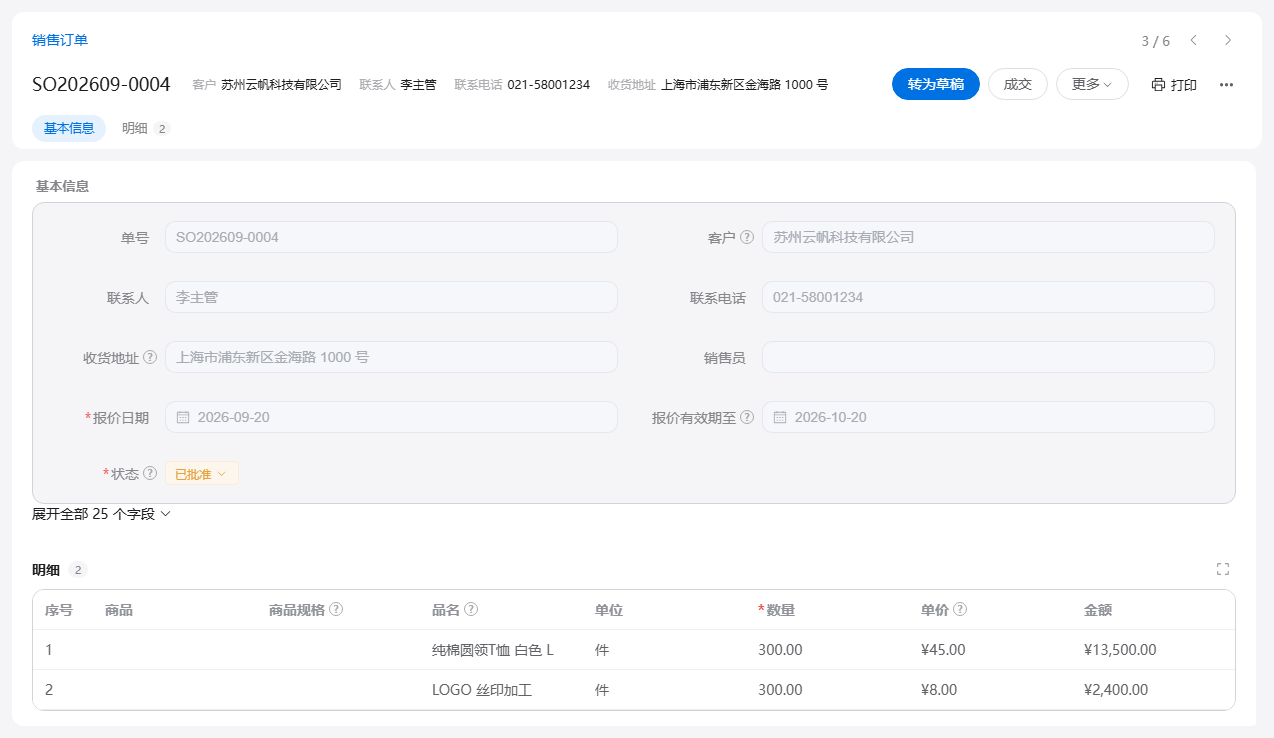
Task: Click the SO202609-0004 order title
Action: pos(101,84)
